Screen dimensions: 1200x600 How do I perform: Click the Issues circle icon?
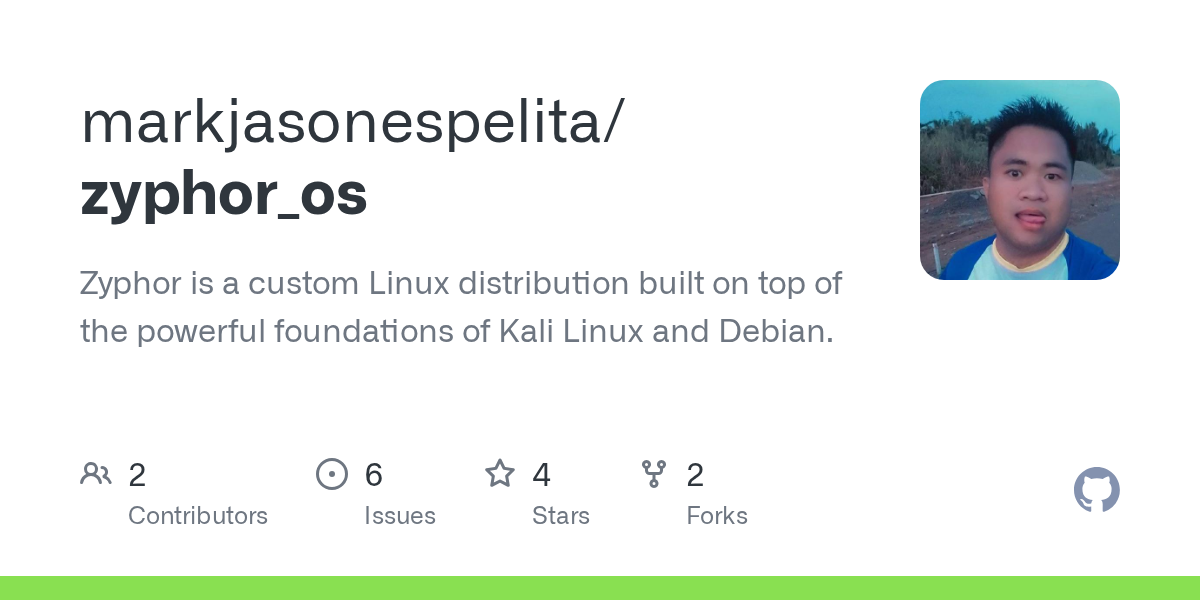[x=332, y=474]
